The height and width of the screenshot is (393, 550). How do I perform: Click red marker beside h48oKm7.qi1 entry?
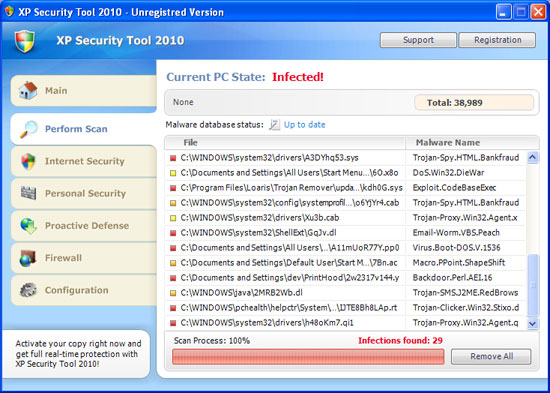(173, 323)
